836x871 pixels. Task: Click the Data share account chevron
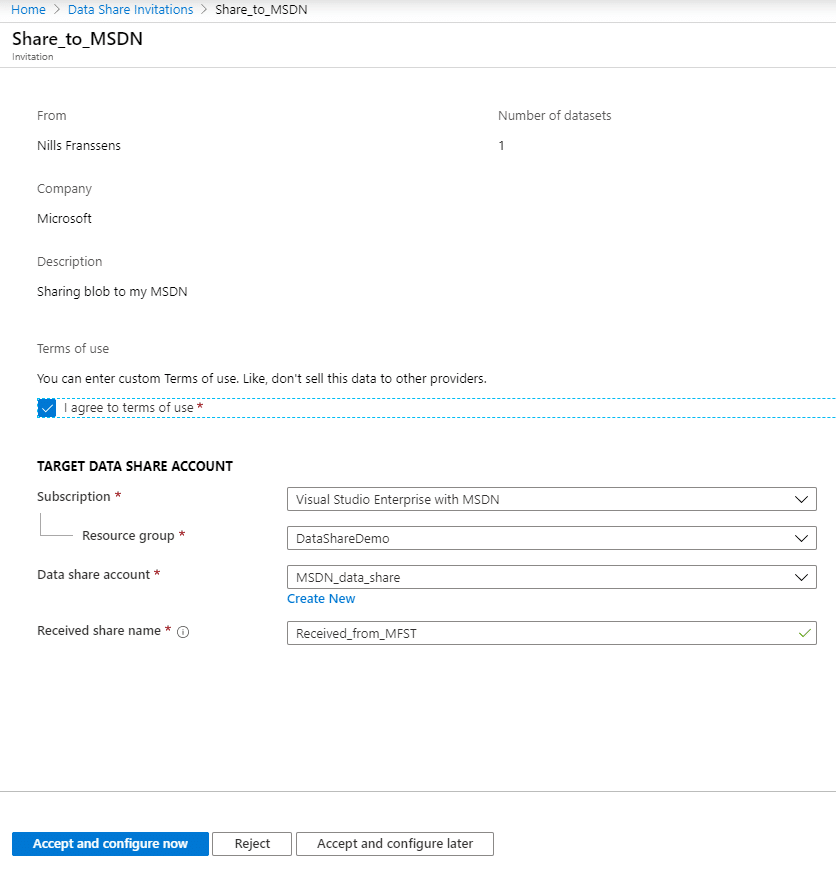coord(801,577)
